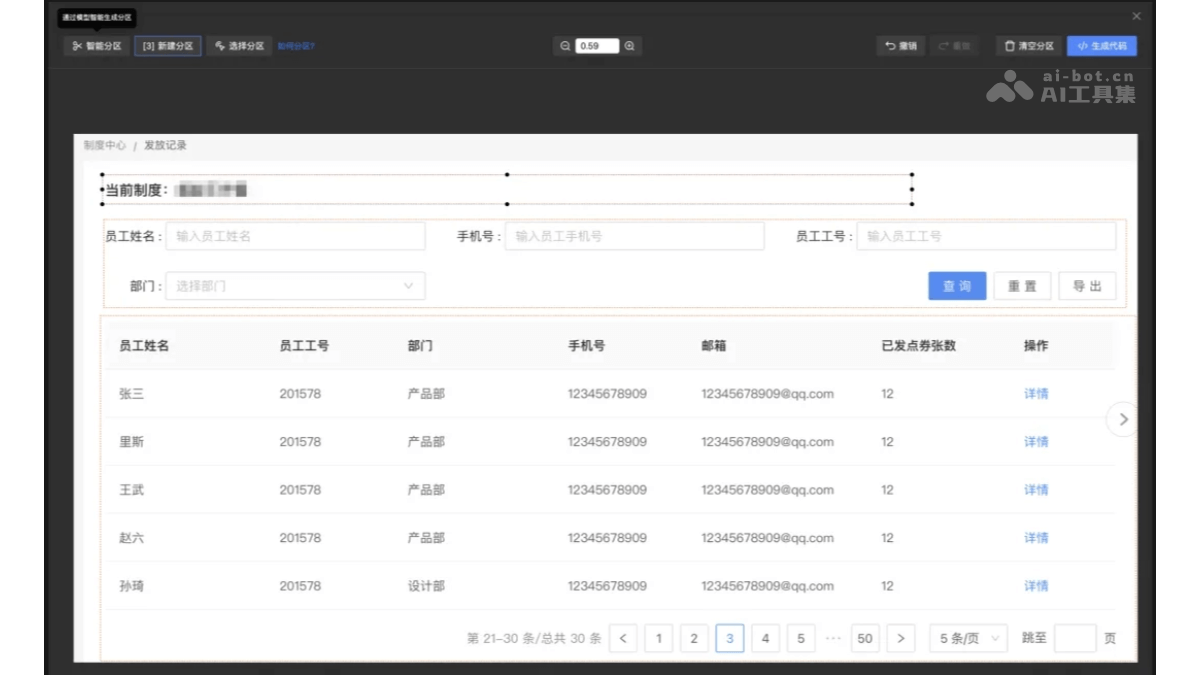The image size is (1200, 675).
Task: Click the 导出 export button
Action: pos(1087,286)
